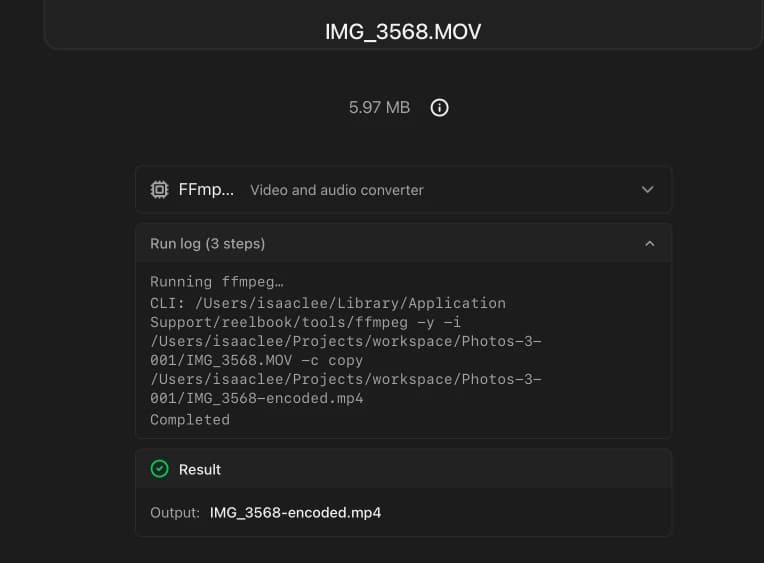Click the green checkmark Result icon
Image resolution: width=764 pixels, height=563 pixels.
tap(159, 469)
